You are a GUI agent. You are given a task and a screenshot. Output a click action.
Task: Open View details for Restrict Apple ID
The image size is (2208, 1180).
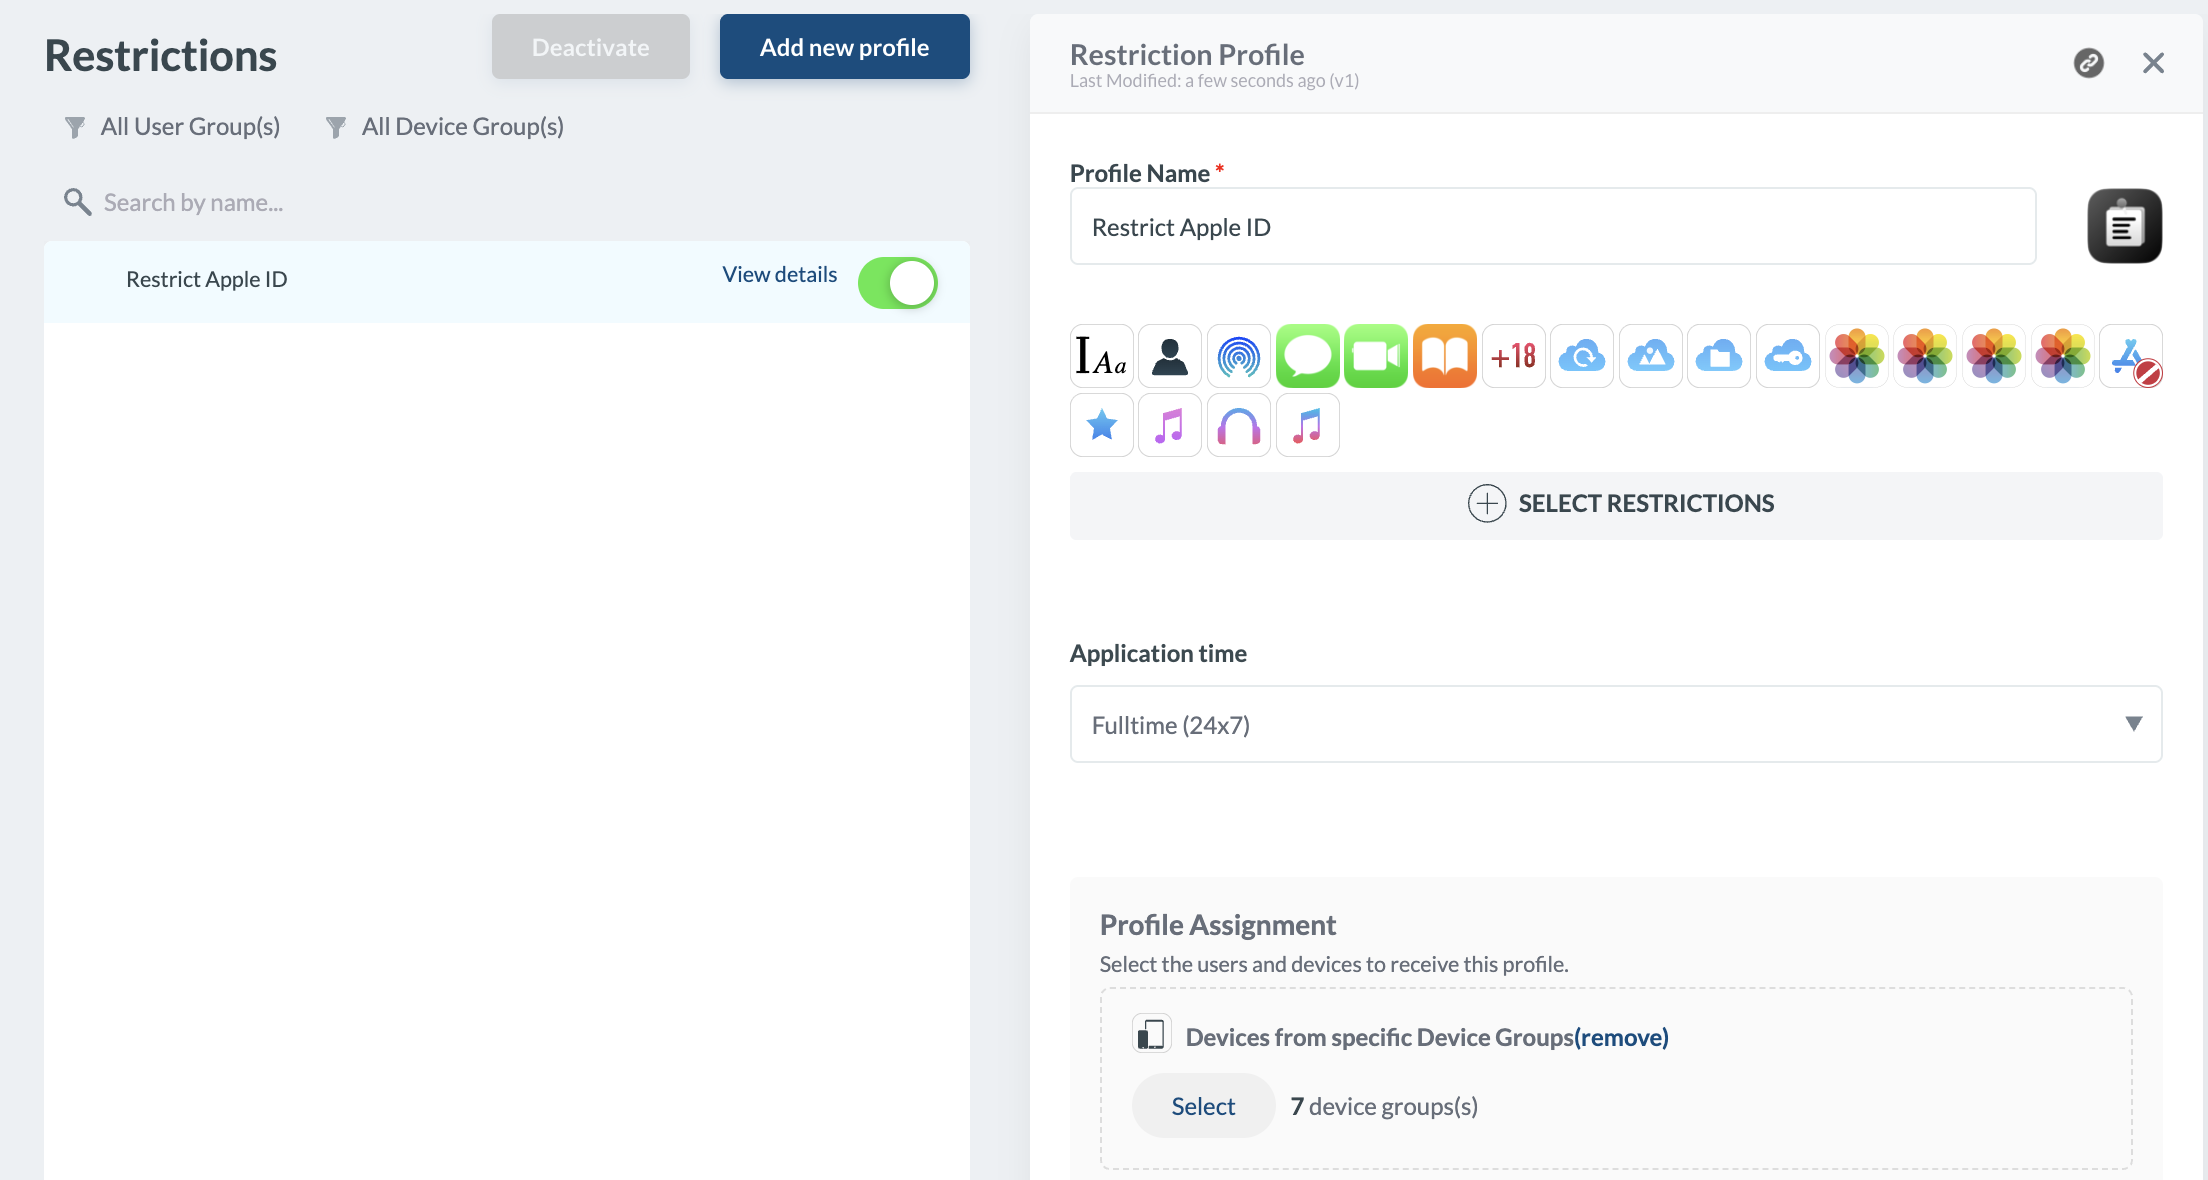(x=780, y=275)
